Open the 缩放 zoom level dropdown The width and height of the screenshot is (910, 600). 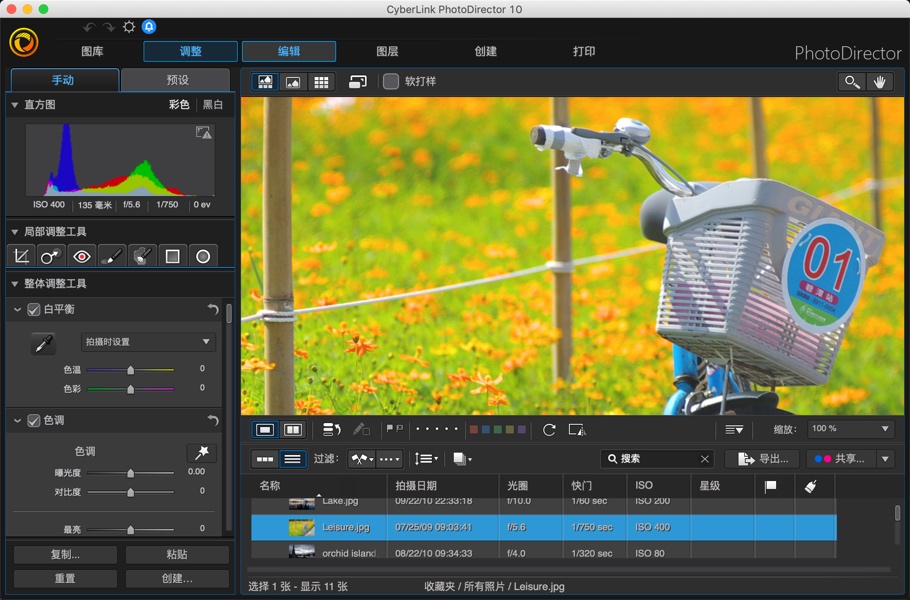click(850, 429)
